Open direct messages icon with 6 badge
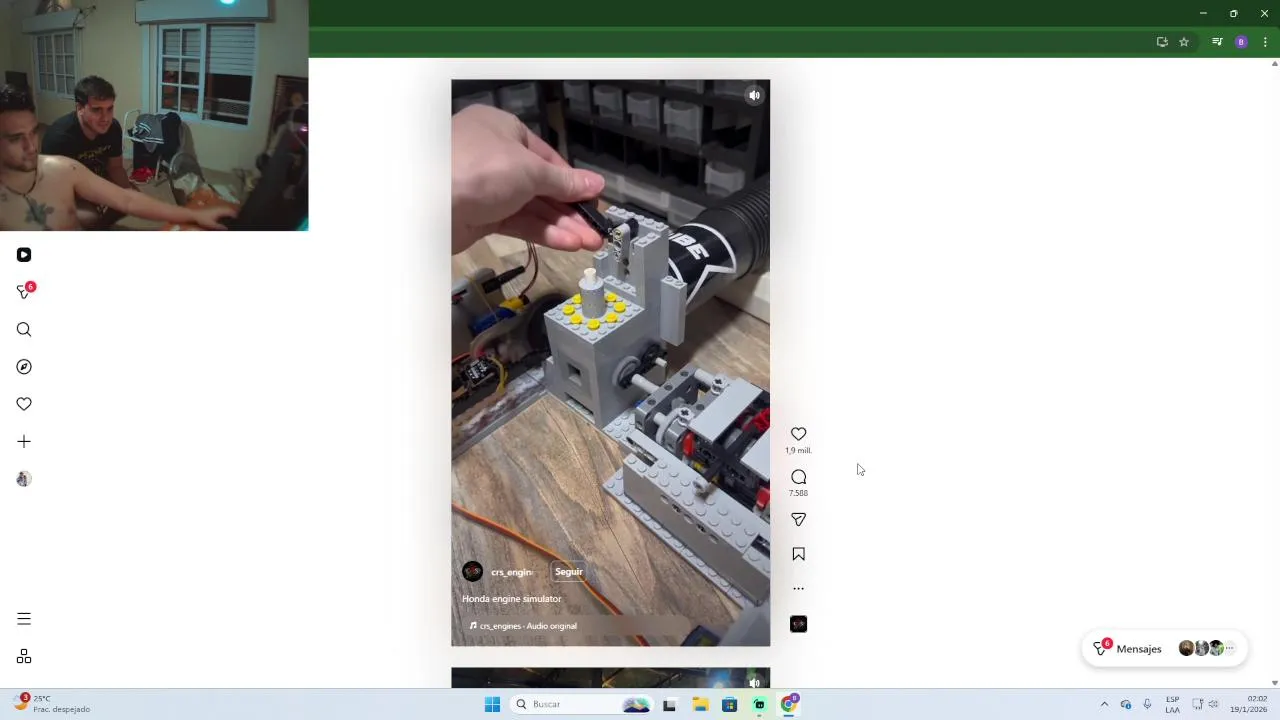The width and height of the screenshot is (1280, 720). pos(25,291)
